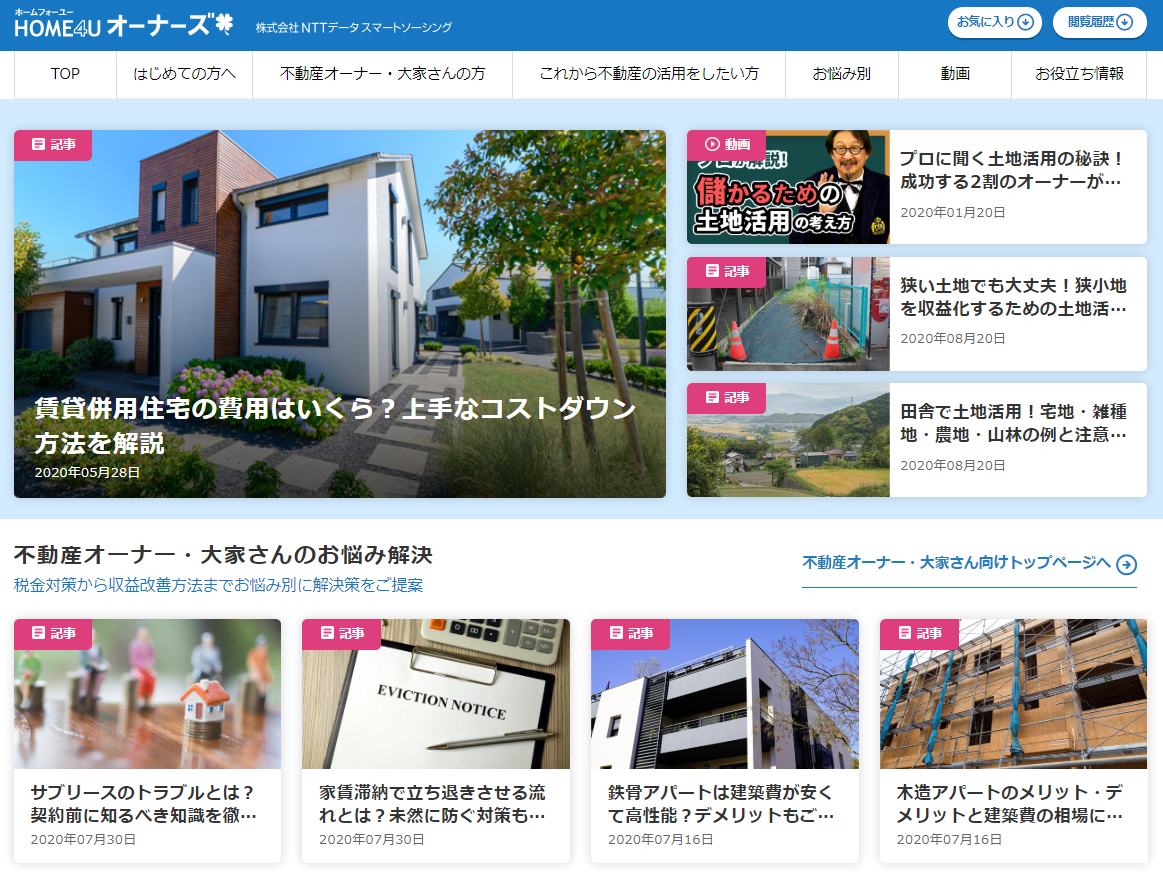Open the お気に入り list

pos(993,22)
